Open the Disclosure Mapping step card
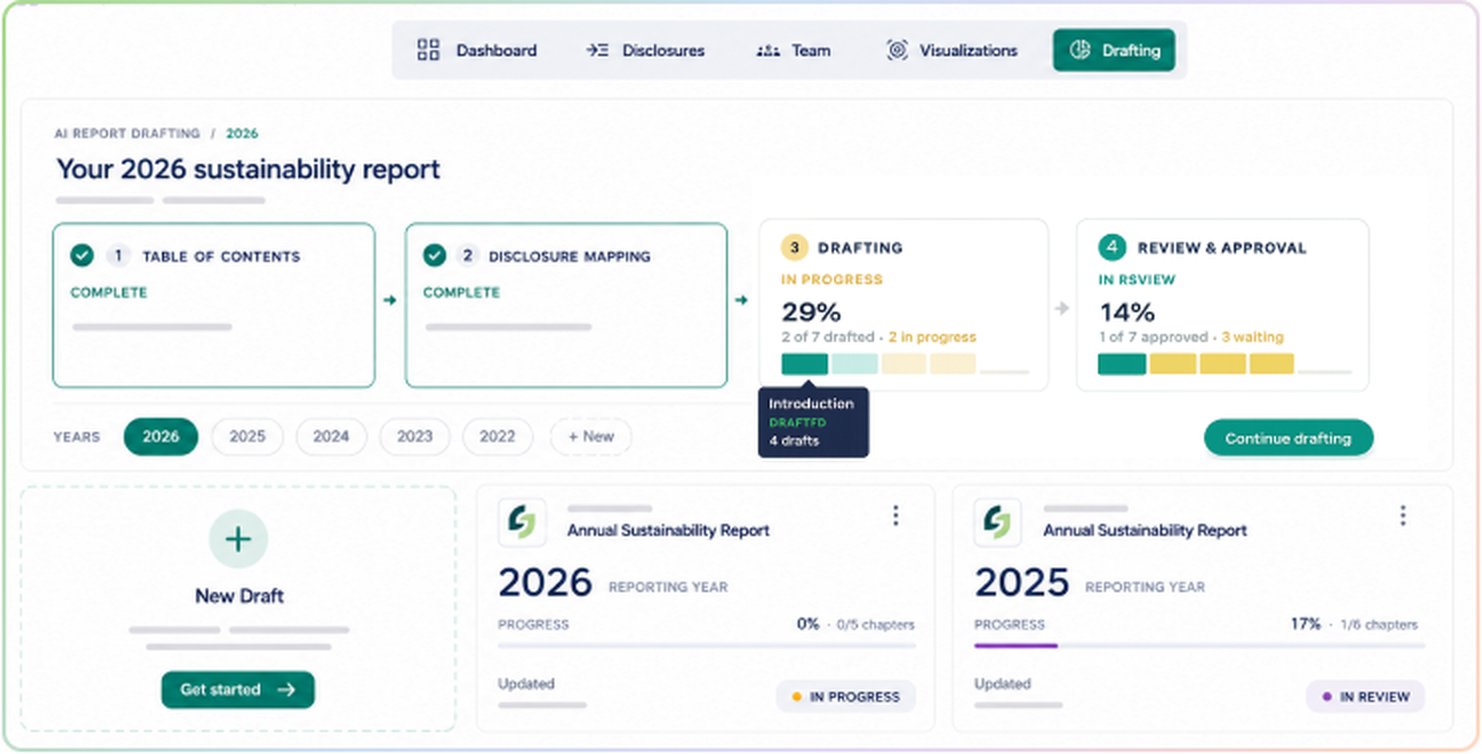The width and height of the screenshot is (1482, 754). (566, 305)
